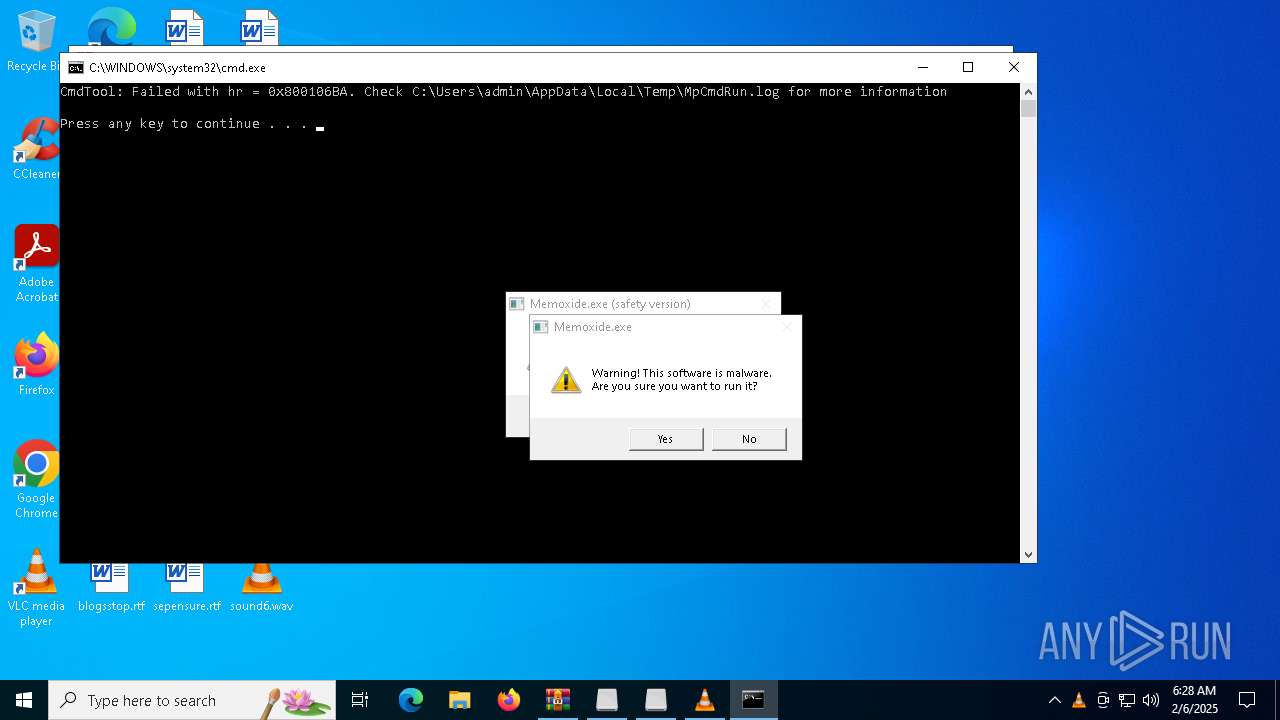Image resolution: width=1280 pixels, height=720 pixels.
Task: Open clock showing 6:28 AM
Action: pyautogui.click(x=1194, y=700)
